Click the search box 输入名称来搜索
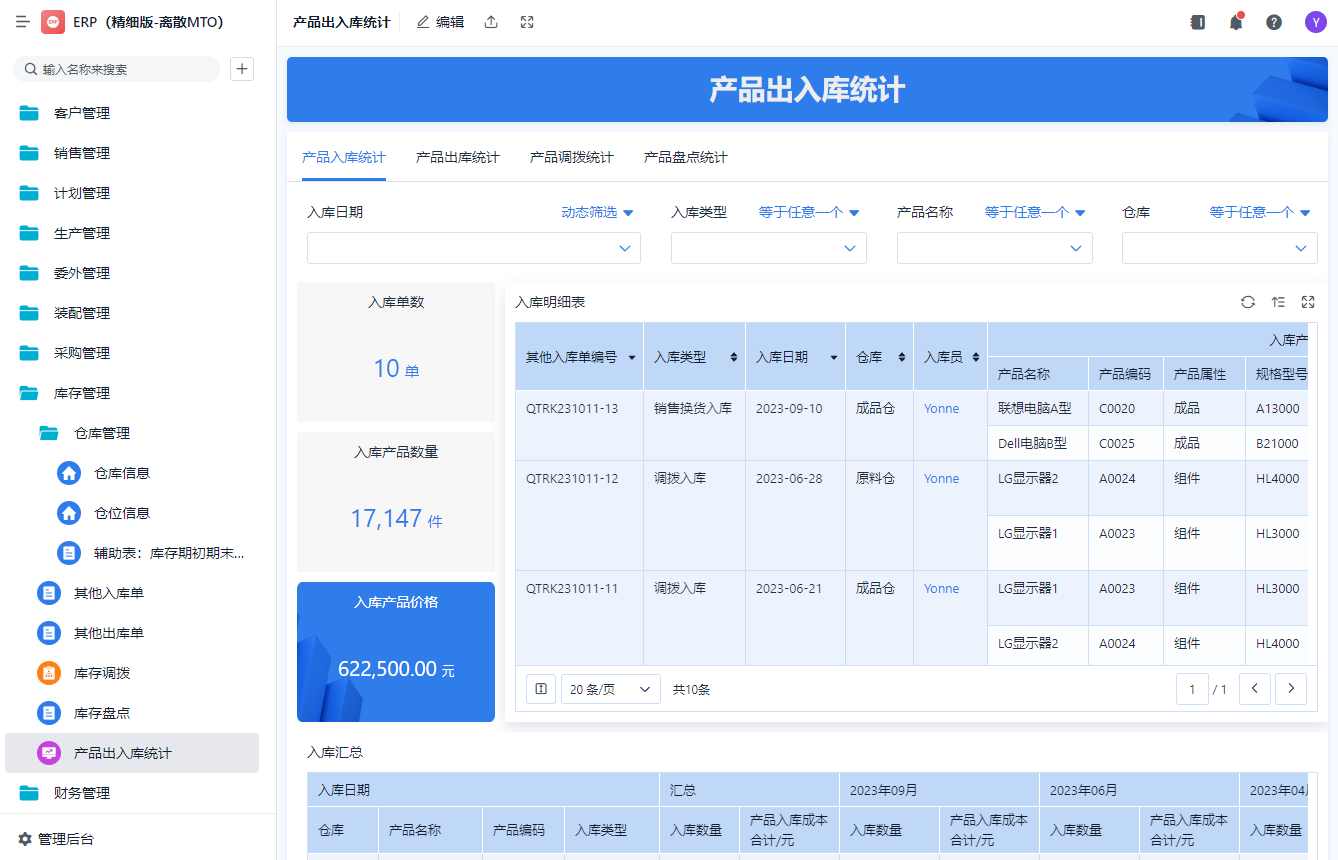 point(116,69)
